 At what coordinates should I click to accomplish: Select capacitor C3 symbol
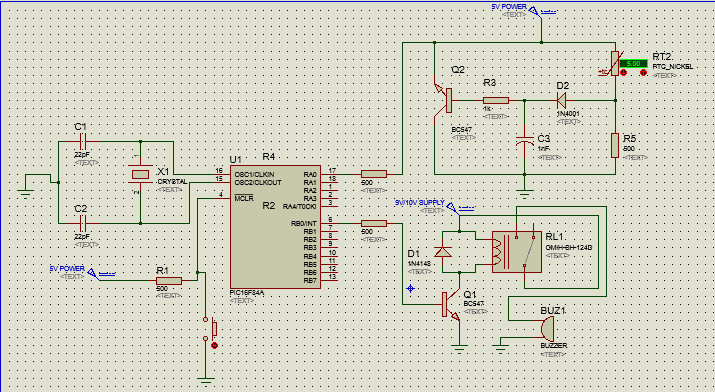click(x=525, y=140)
